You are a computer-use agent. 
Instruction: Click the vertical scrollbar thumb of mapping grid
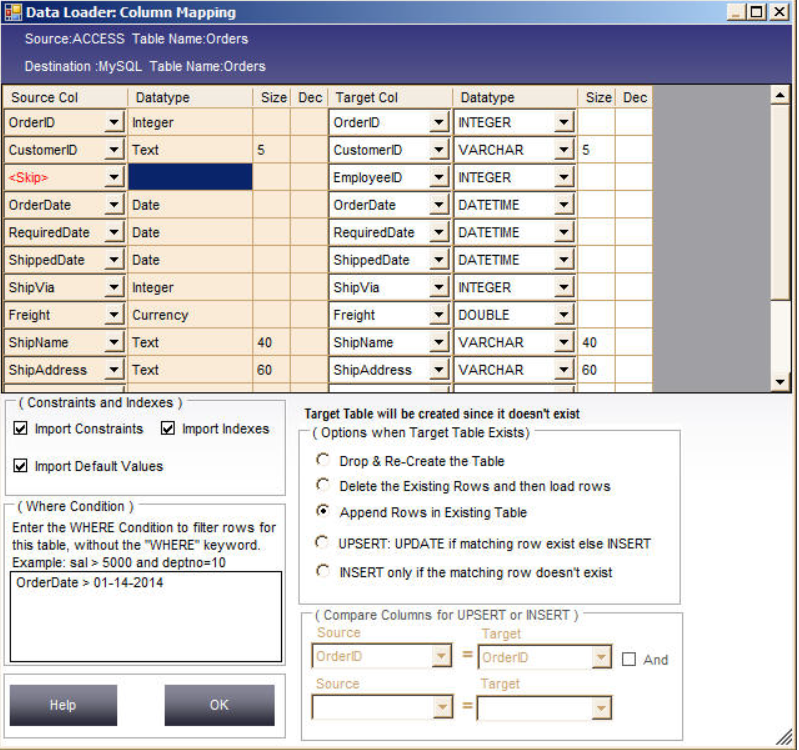coord(780,202)
